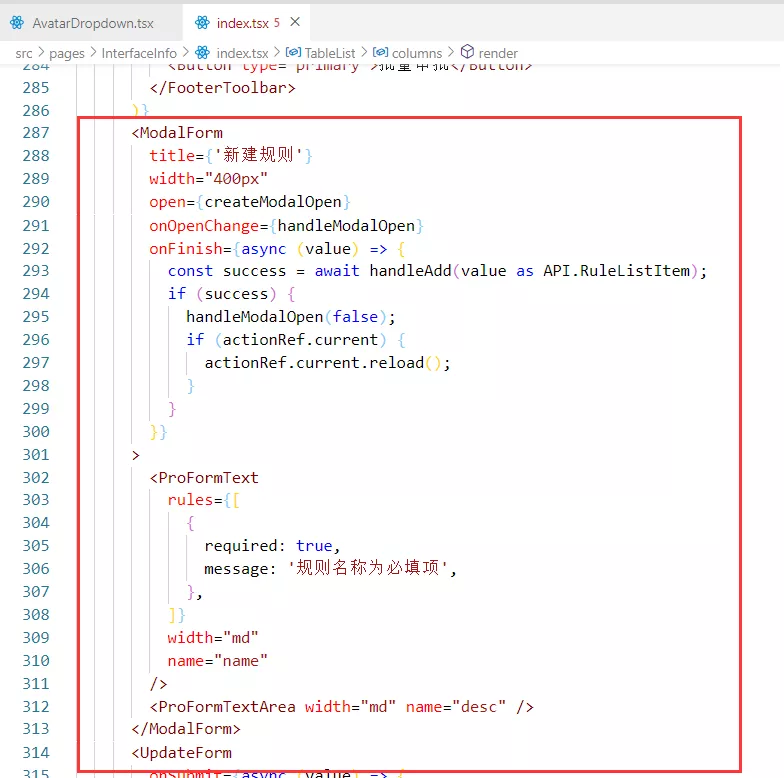
Task: Click 'if (actionRef.current)' condition
Action: (x=296, y=340)
